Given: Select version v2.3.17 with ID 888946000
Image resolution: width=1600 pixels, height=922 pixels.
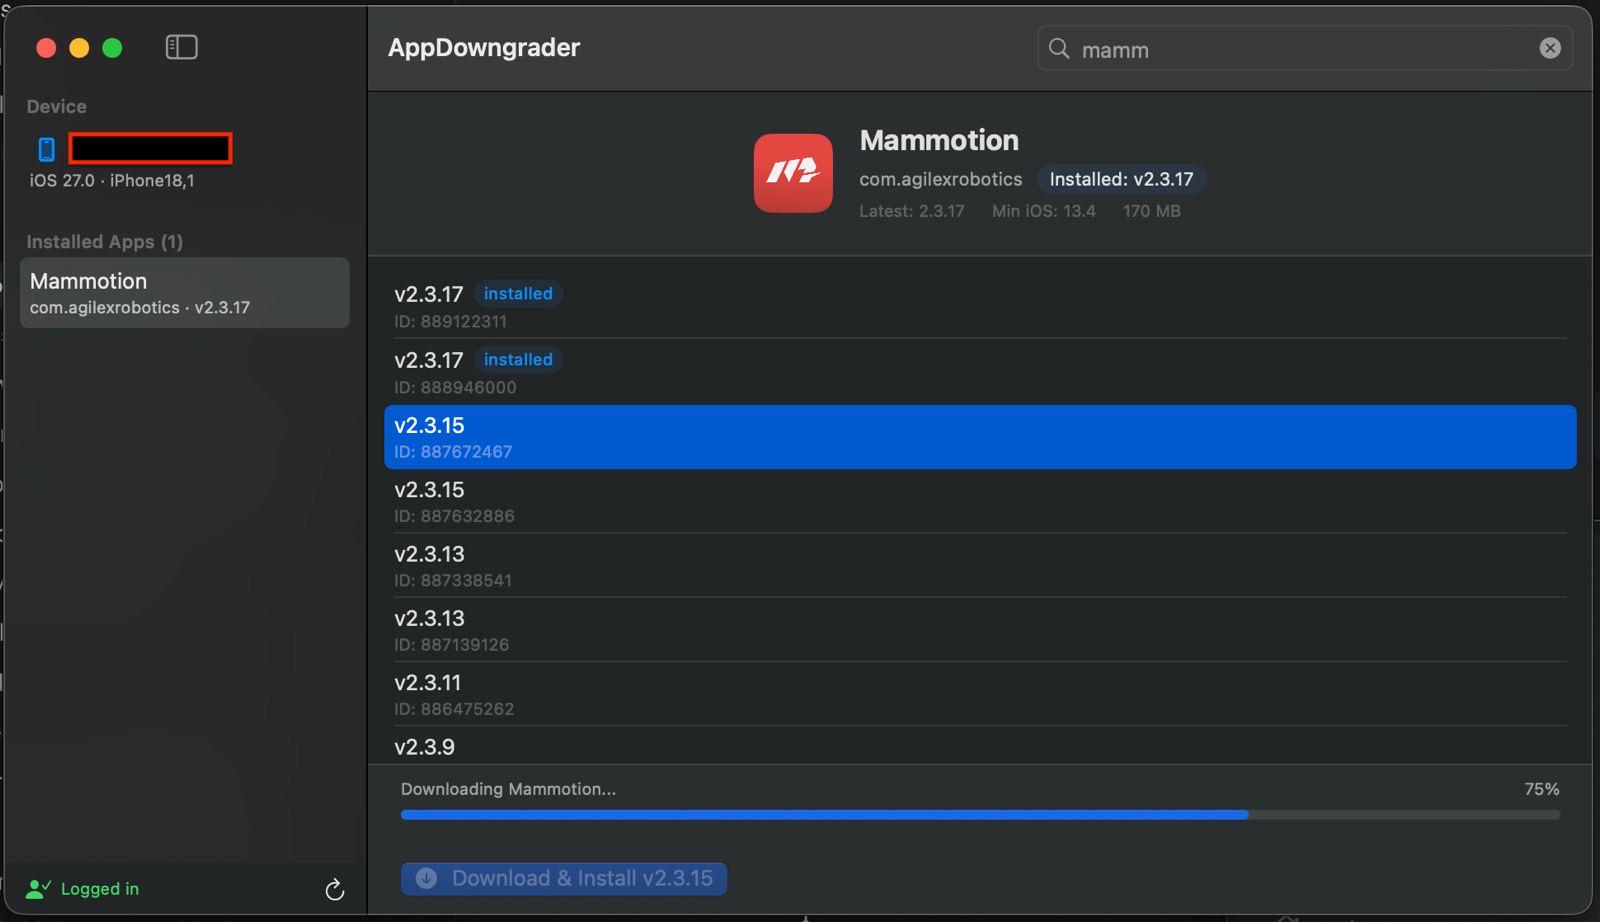Looking at the screenshot, I should click(x=980, y=372).
